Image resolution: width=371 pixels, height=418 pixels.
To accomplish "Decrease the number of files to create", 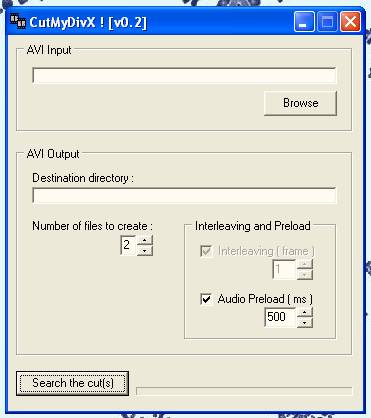I will click(x=145, y=251).
